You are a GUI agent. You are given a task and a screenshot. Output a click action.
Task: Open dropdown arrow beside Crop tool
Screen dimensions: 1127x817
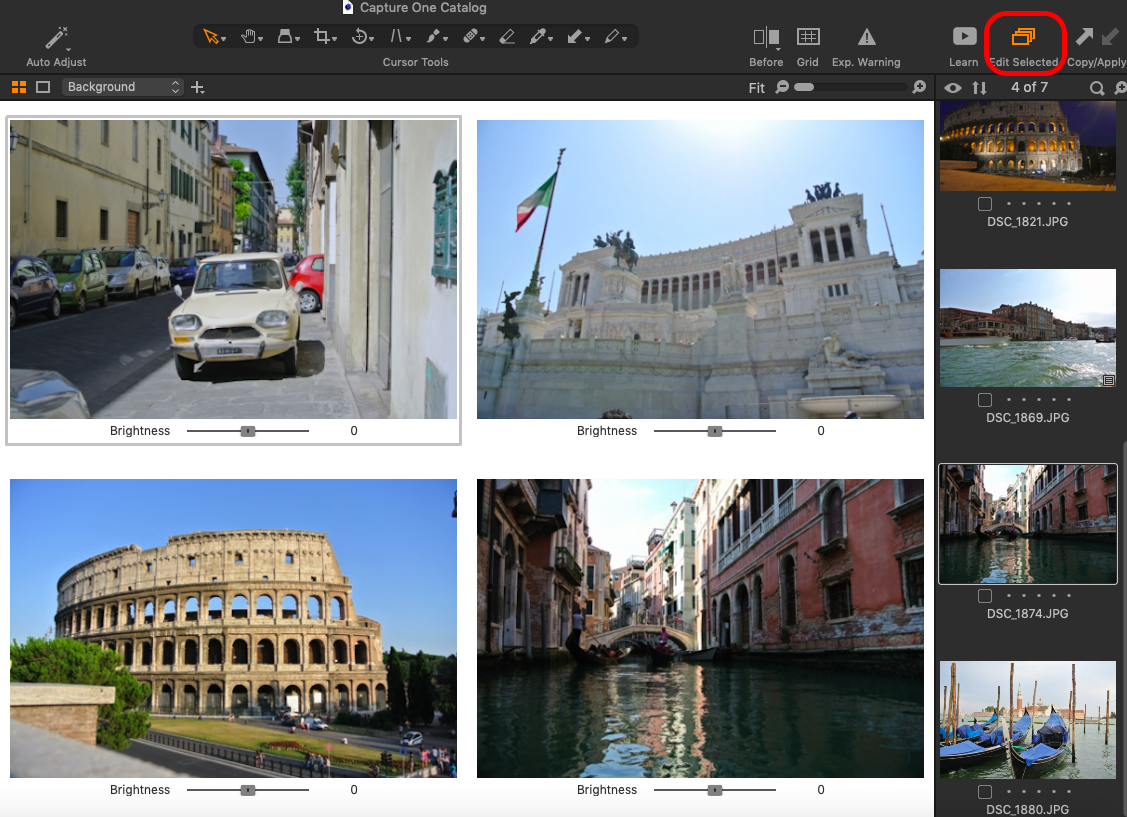coord(335,39)
